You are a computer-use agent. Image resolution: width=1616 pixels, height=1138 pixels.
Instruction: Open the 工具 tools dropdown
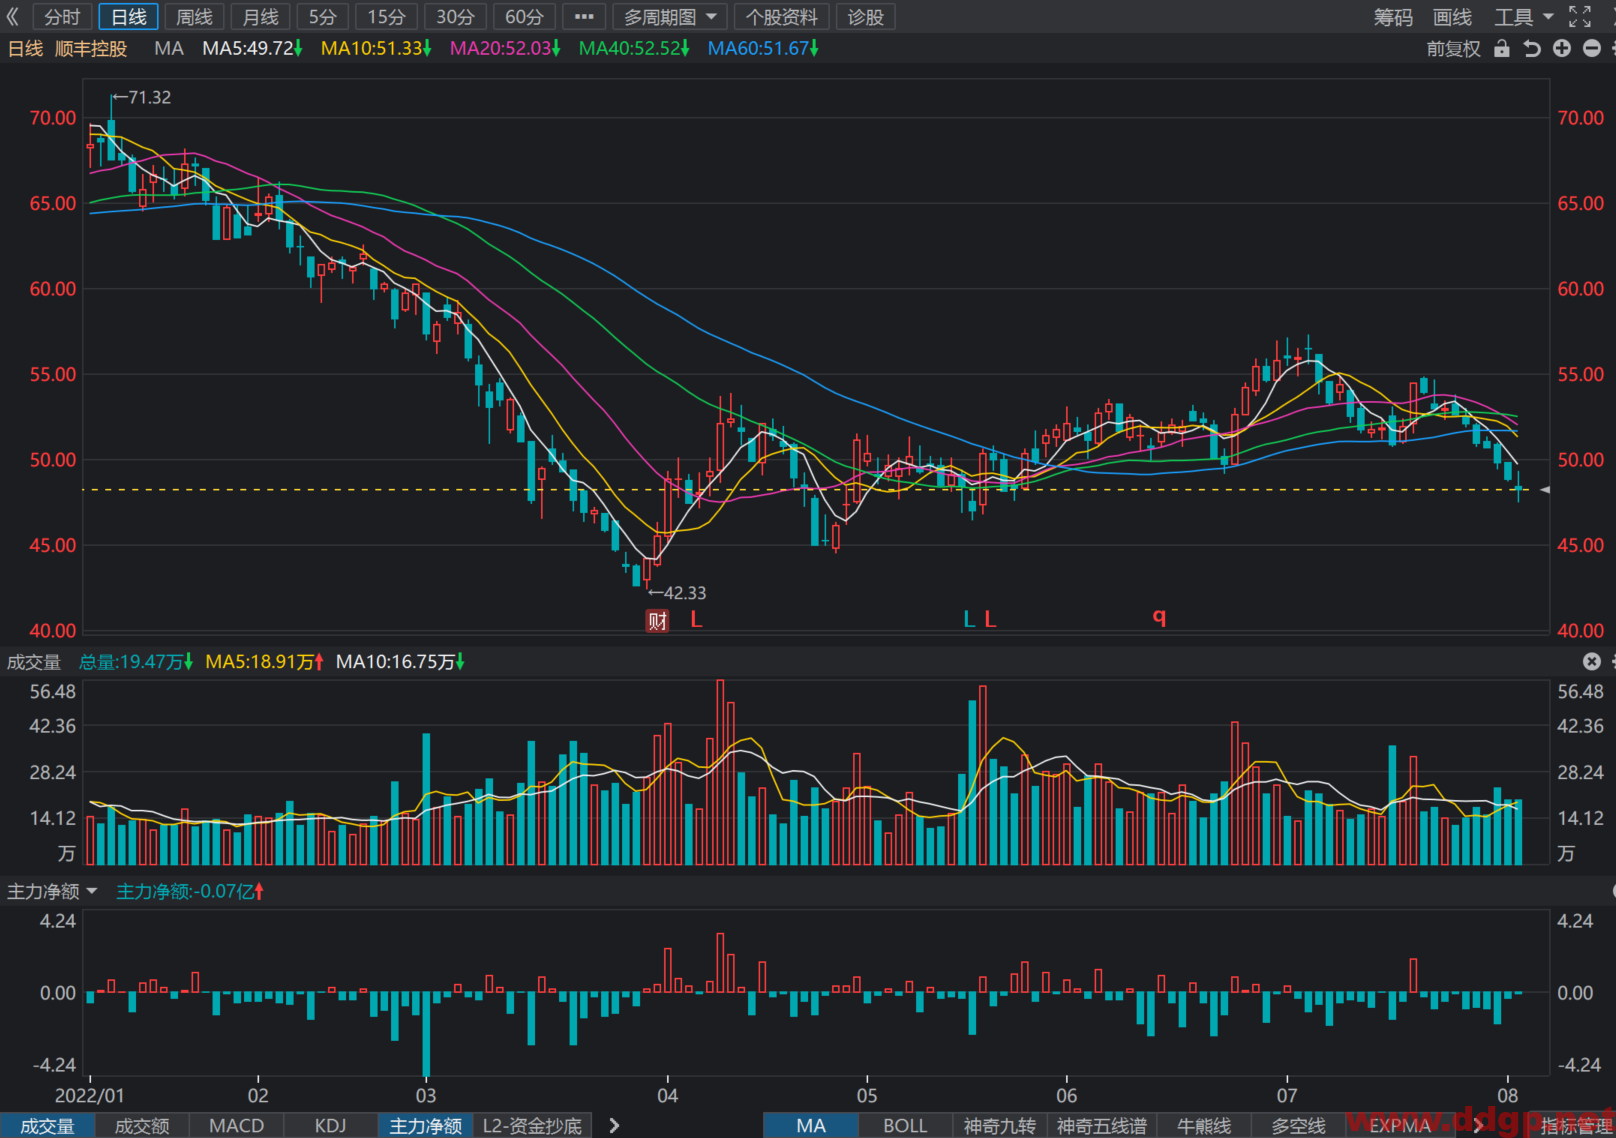1523,17
